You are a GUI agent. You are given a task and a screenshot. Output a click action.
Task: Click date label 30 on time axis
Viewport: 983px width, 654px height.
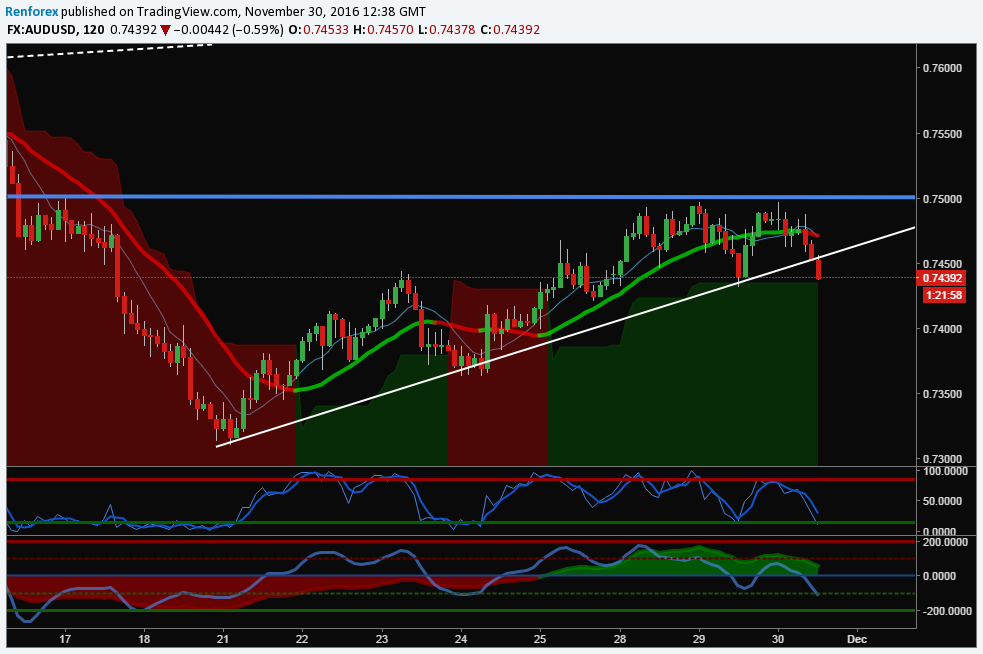778,639
